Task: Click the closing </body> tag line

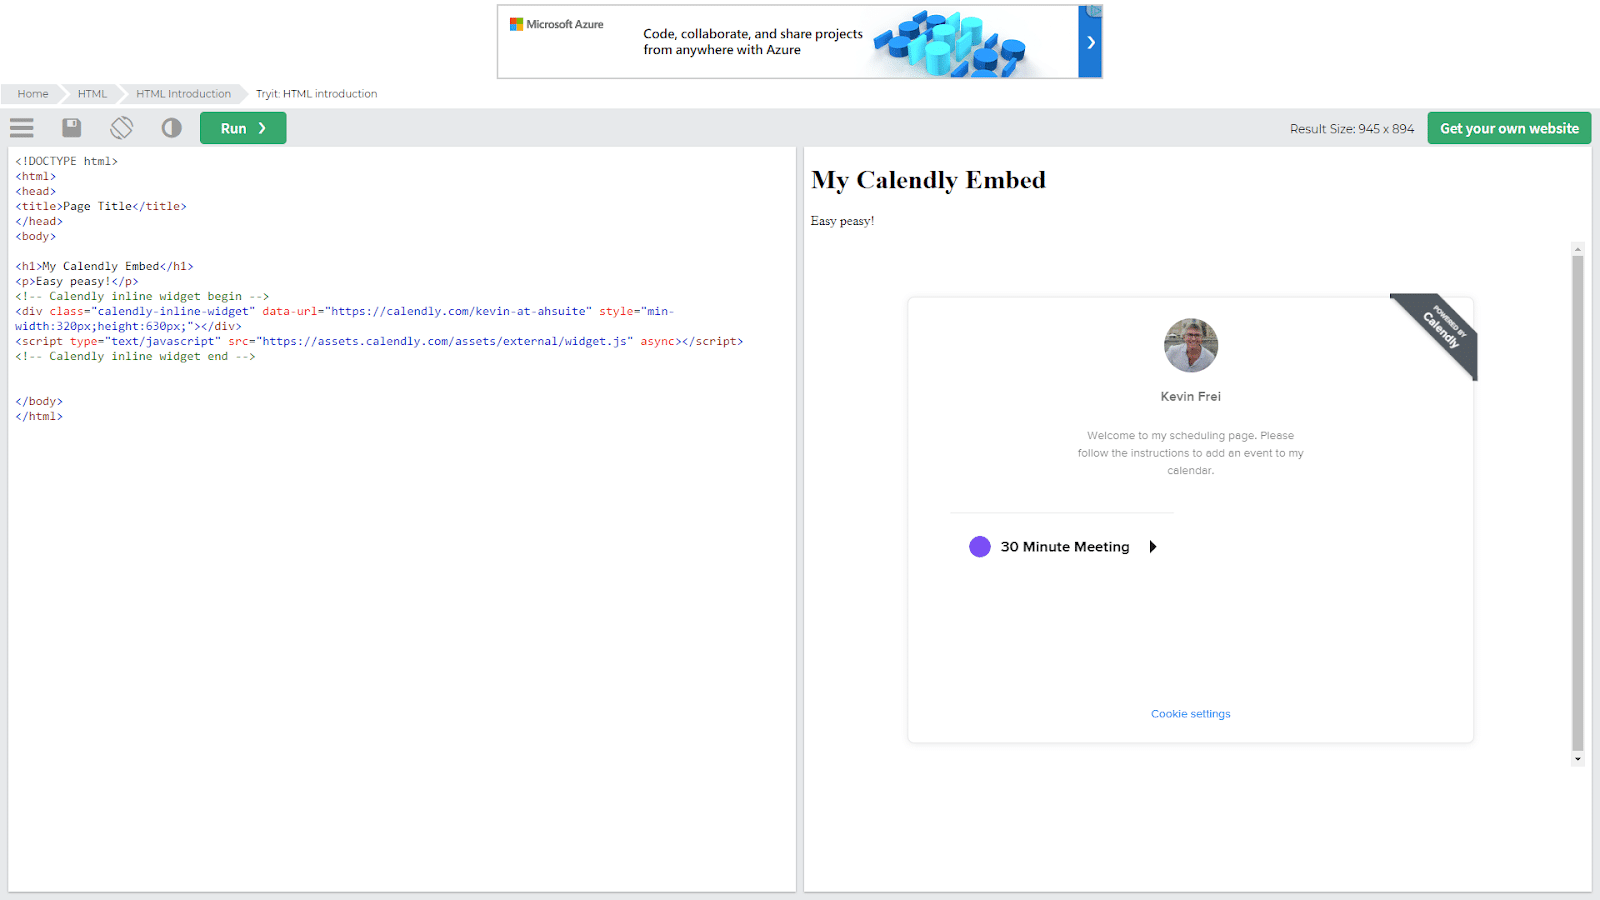Action: click(39, 402)
